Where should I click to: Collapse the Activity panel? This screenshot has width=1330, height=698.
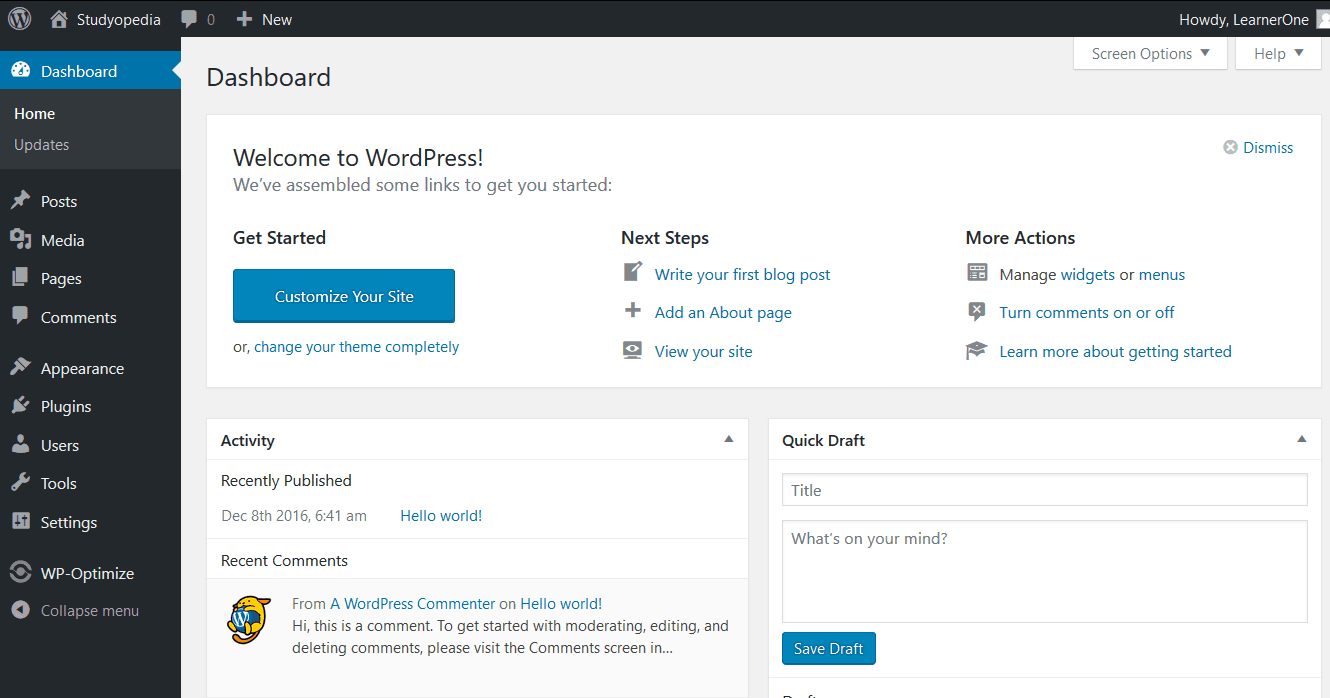(729, 439)
